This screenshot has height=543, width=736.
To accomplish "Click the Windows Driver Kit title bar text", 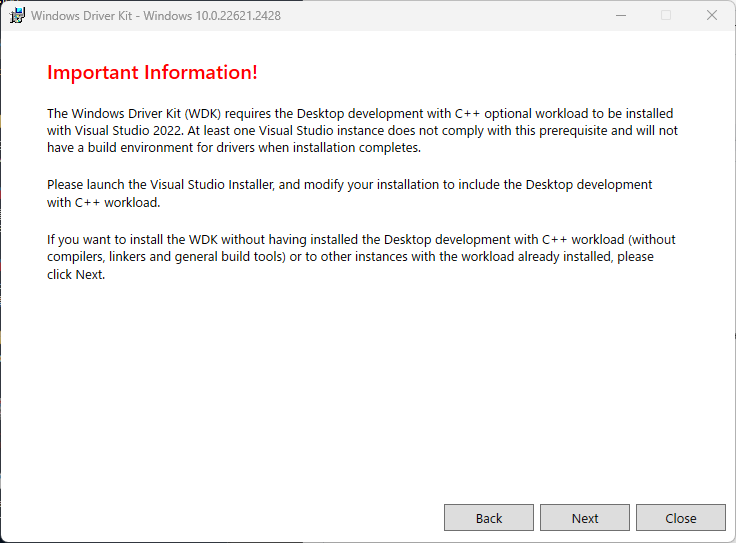I will point(156,15).
